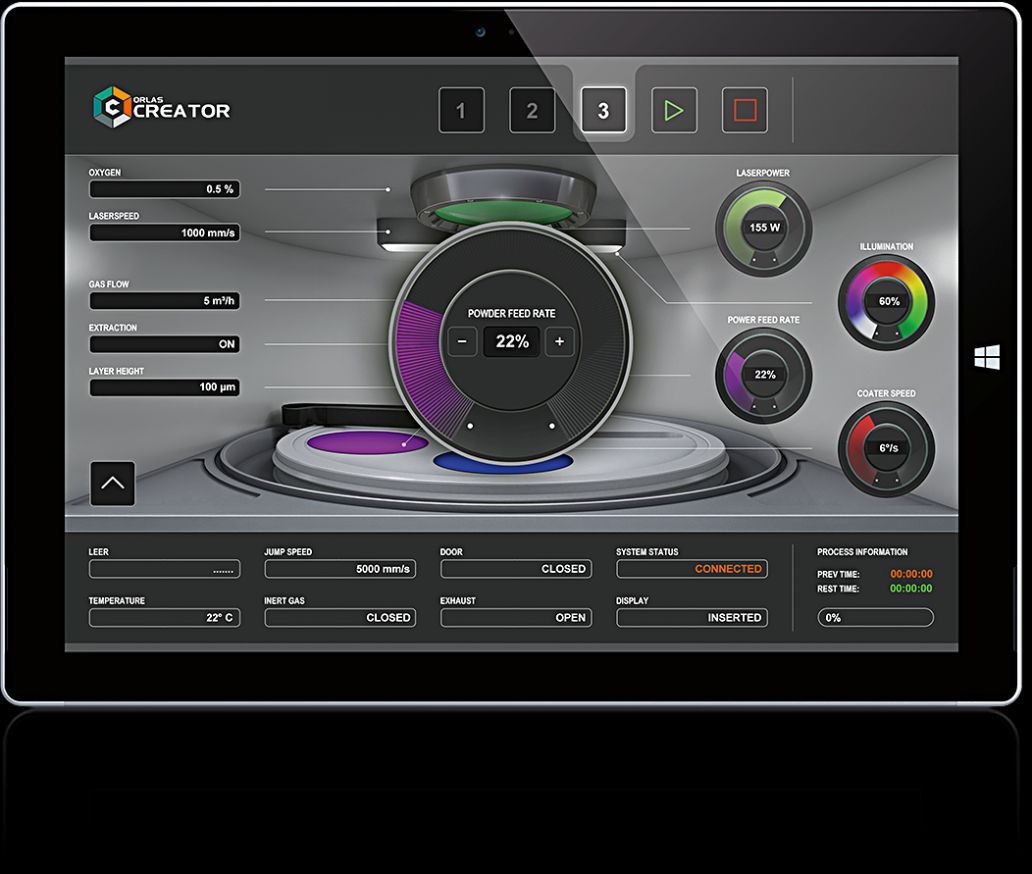Select the Coater Speed 6°/s dial
The image size is (1032, 874).
887,449
